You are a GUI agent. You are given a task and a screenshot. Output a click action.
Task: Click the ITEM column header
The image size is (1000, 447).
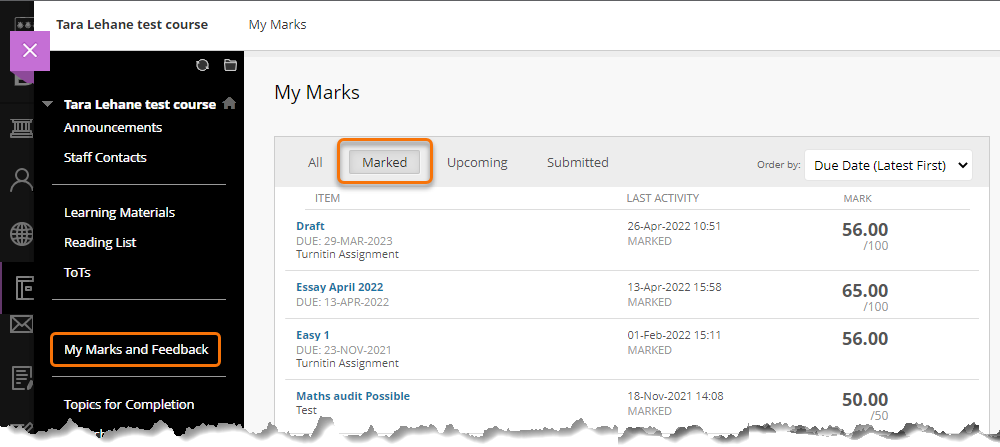(x=327, y=198)
